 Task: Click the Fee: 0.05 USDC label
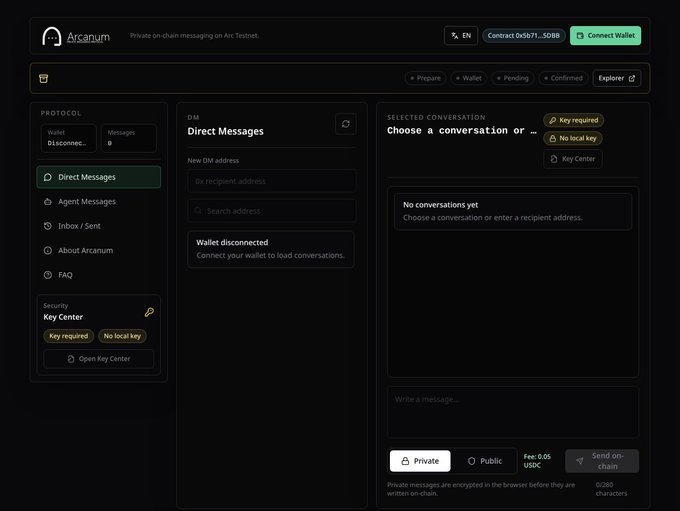(x=537, y=461)
